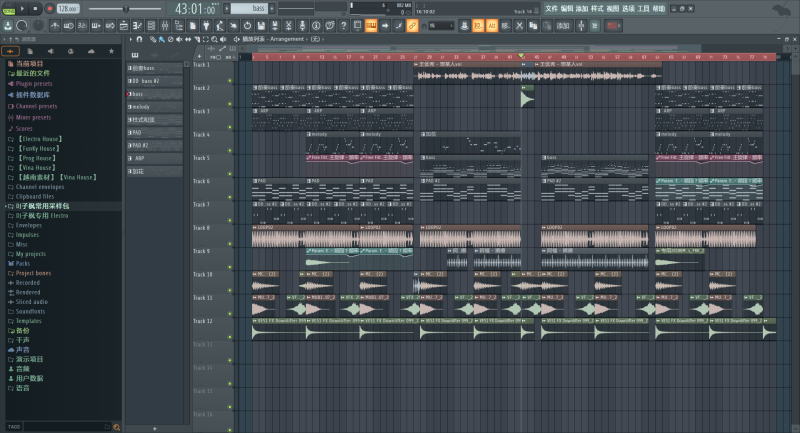Click the stop button in transport
The height and width of the screenshot is (433, 800).
click(37, 8)
